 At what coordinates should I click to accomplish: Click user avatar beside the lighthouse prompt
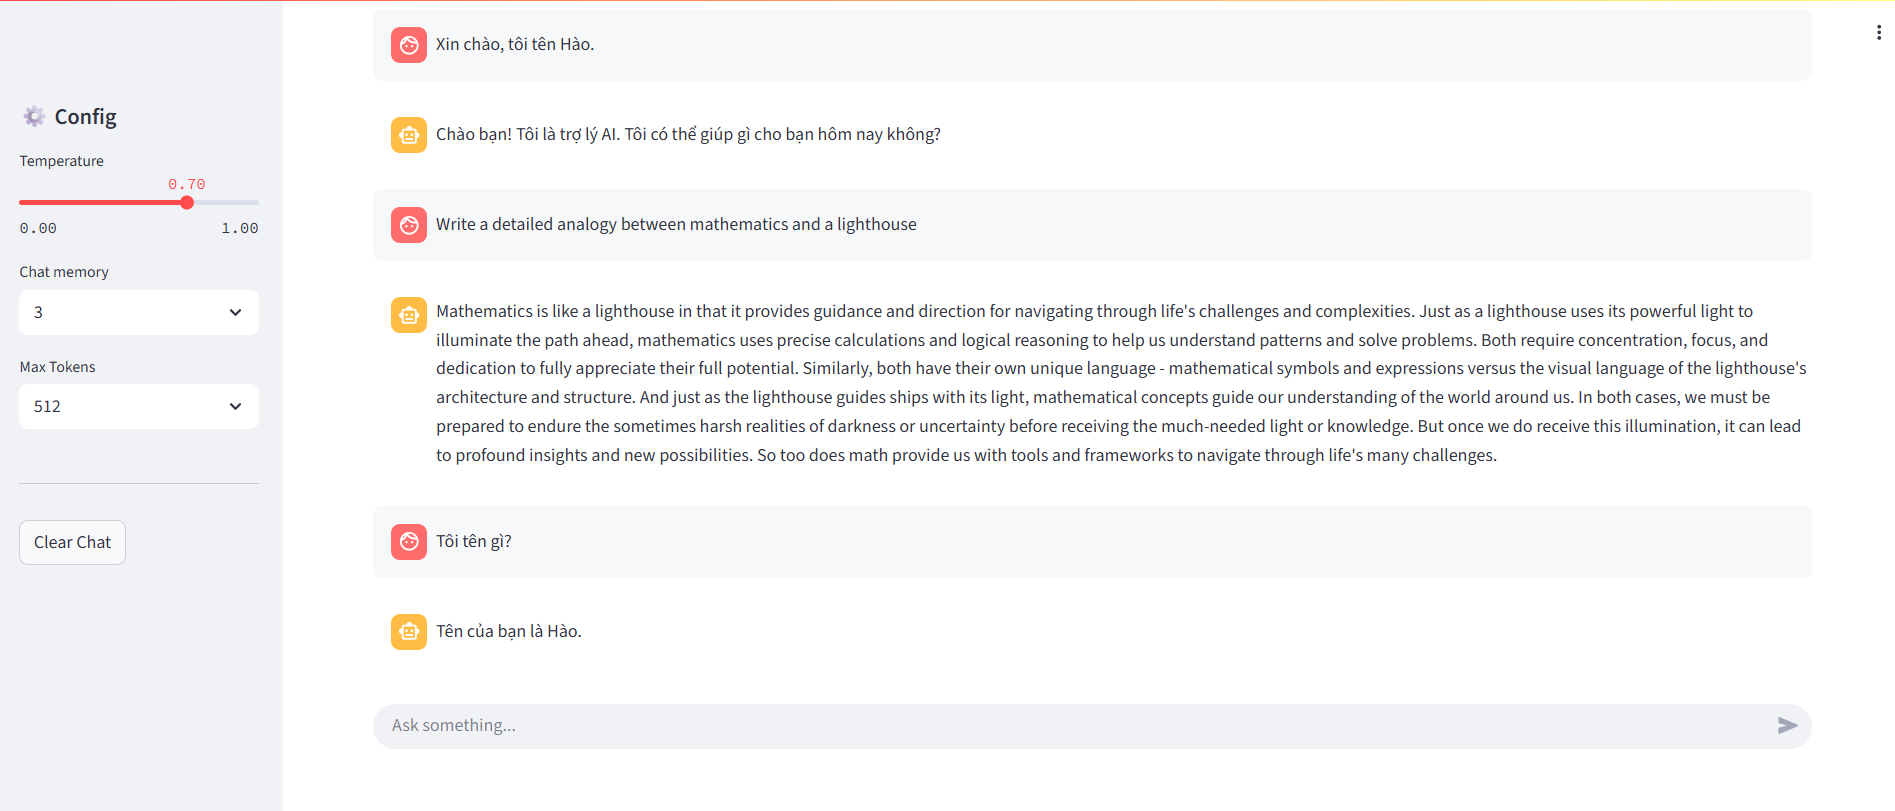[409, 225]
